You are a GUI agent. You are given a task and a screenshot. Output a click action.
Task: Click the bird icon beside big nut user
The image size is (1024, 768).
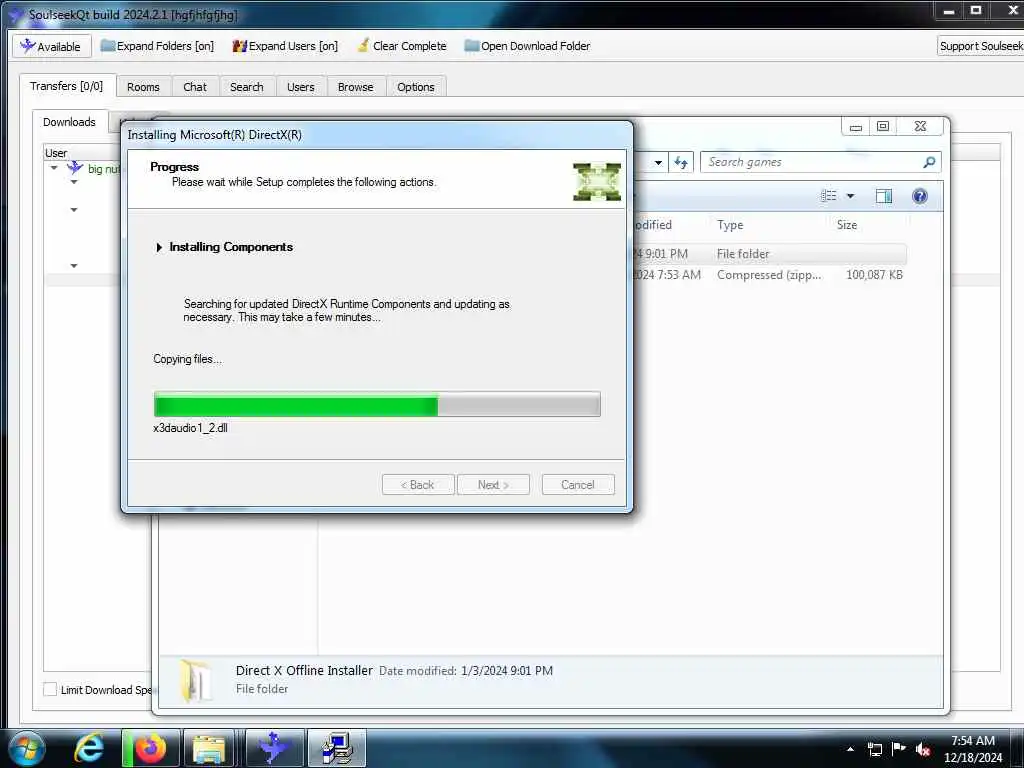[x=75, y=168]
